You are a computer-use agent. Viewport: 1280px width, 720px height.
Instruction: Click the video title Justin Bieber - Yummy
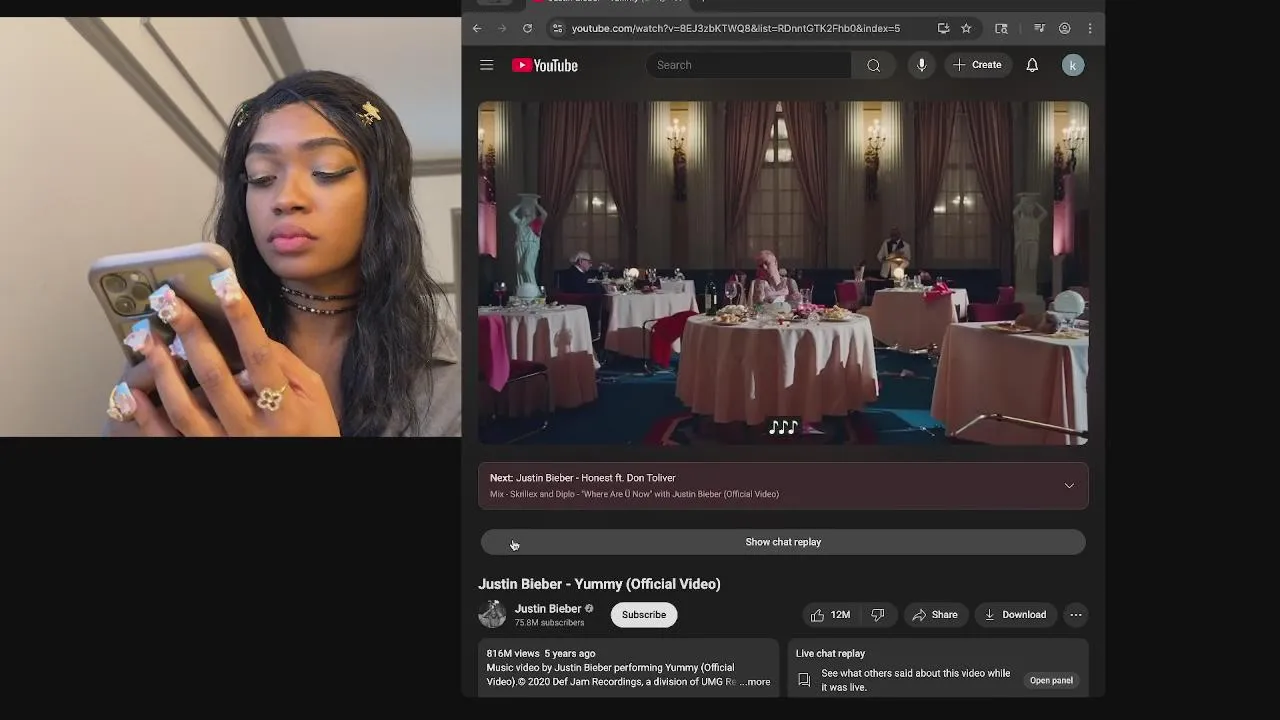(x=599, y=584)
